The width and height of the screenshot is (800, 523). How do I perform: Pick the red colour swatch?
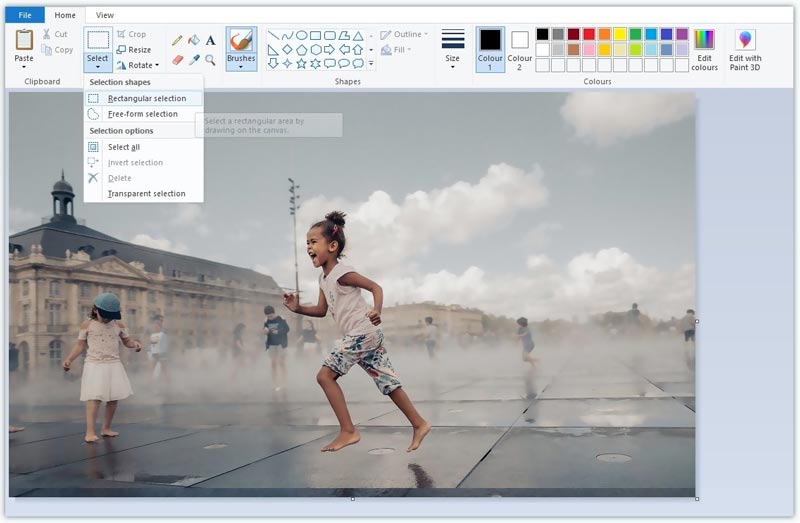588,34
